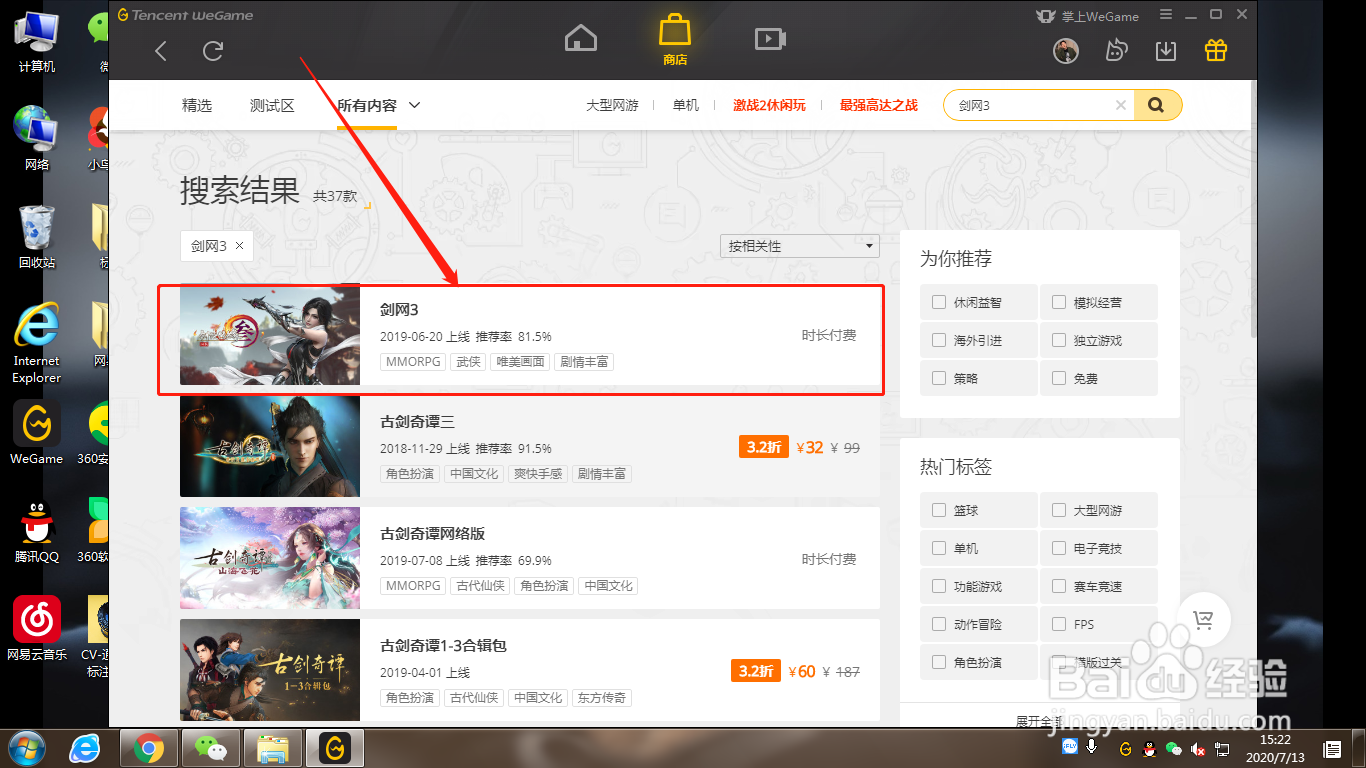Click the 武侠 tag on 剑网3
1366x768 pixels.
pyautogui.click(x=467, y=361)
